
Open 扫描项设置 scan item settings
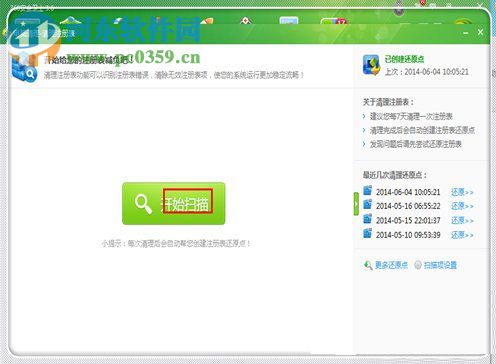[440, 265]
